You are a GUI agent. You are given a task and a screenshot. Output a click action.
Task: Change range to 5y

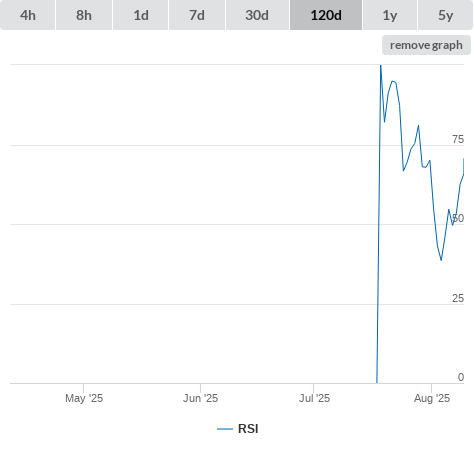(x=445, y=15)
